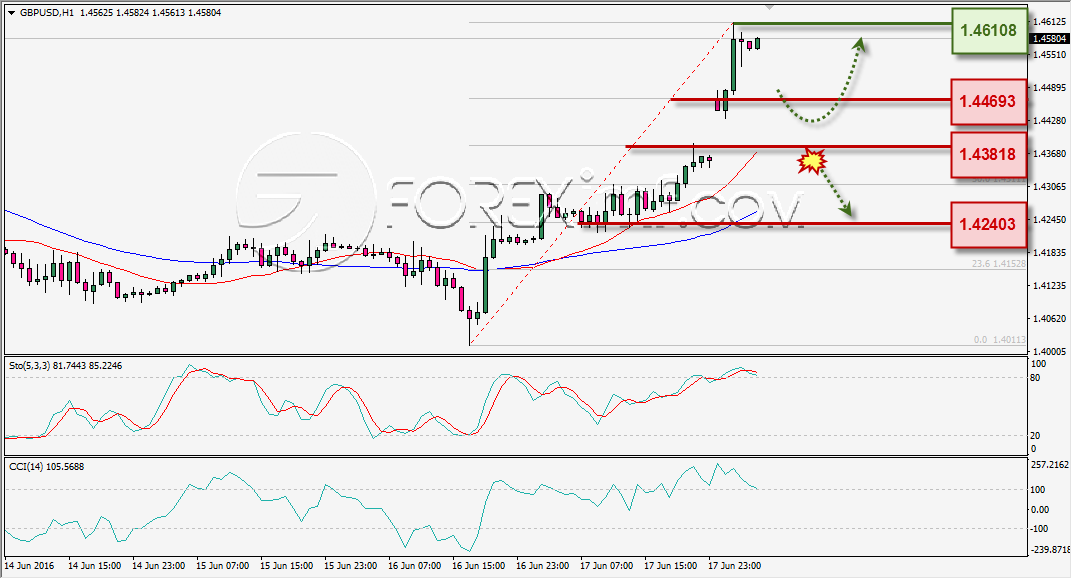The image size is (1072, 579).
Task: Click the 1.44280 price scale value
Action: pyautogui.click(x=1049, y=120)
